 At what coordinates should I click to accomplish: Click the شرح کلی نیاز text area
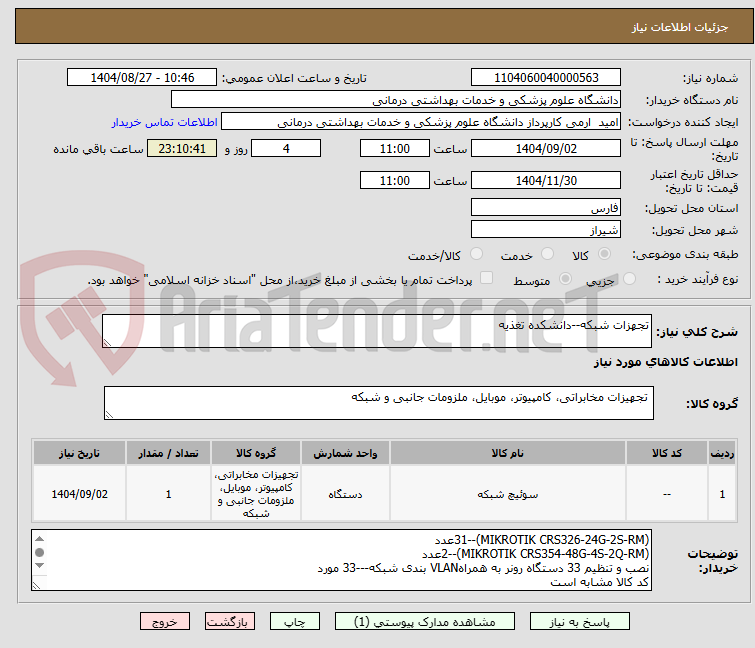pos(377,331)
